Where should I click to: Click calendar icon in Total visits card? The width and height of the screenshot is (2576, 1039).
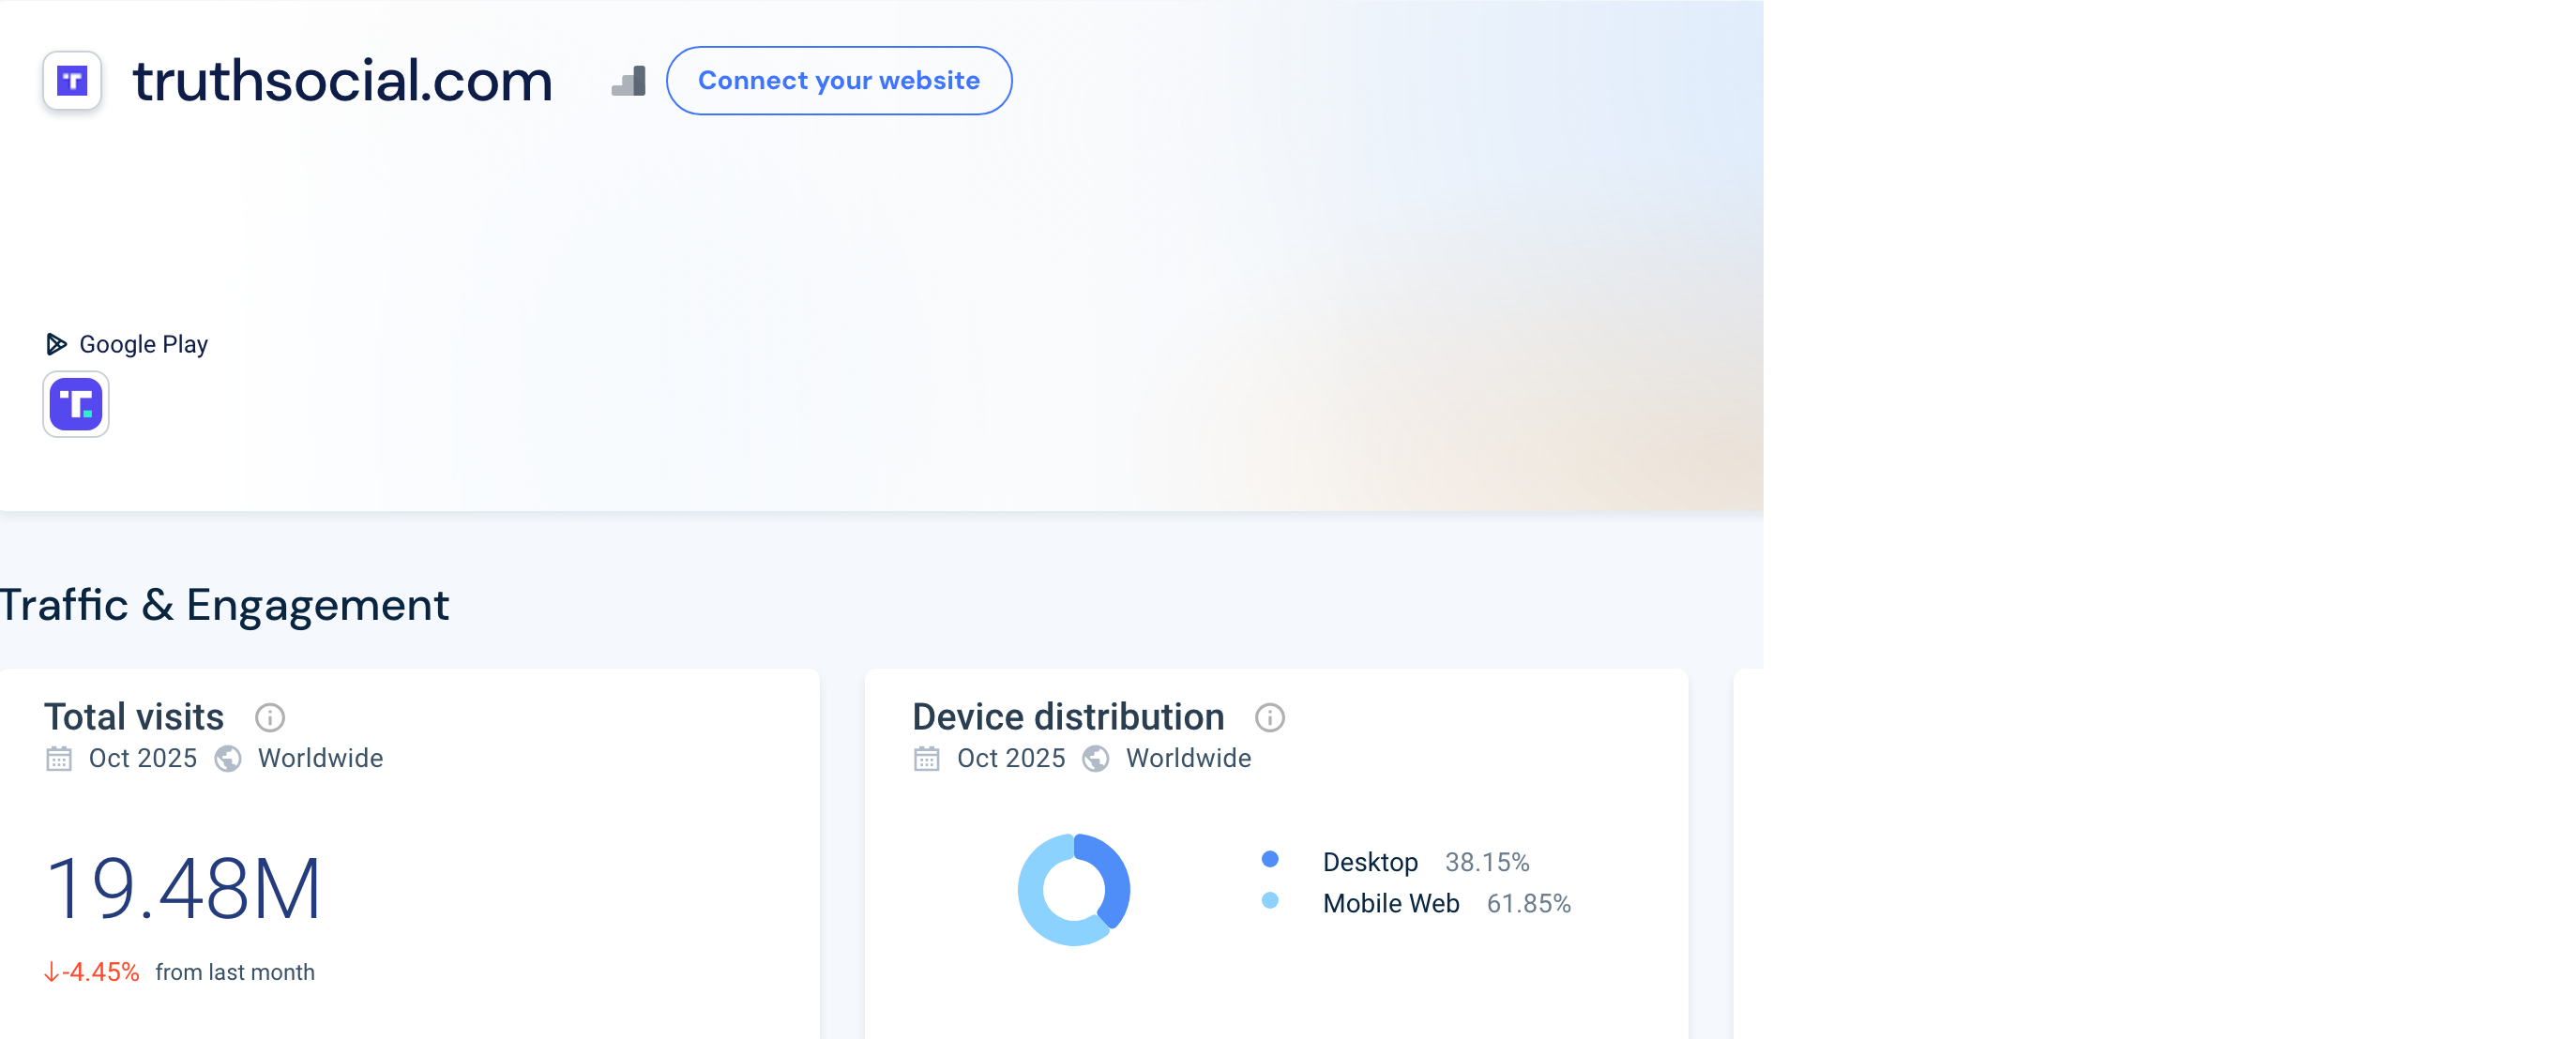click(x=59, y=759)
